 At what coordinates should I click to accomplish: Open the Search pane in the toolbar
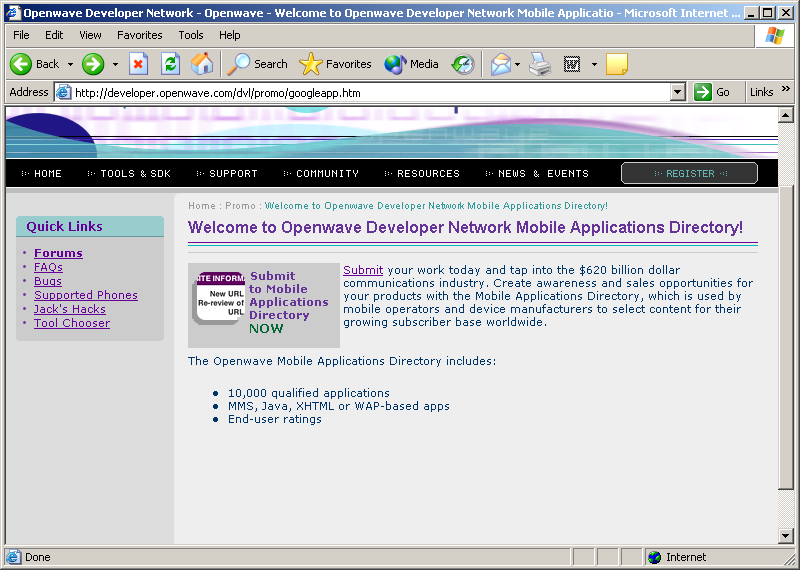click(258, 64)
